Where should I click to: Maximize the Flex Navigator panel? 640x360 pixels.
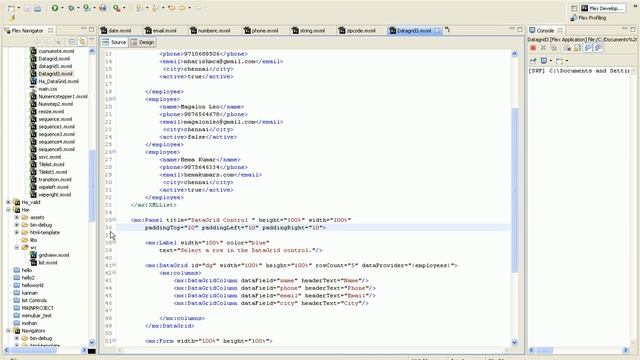click(x=91, y=29)
